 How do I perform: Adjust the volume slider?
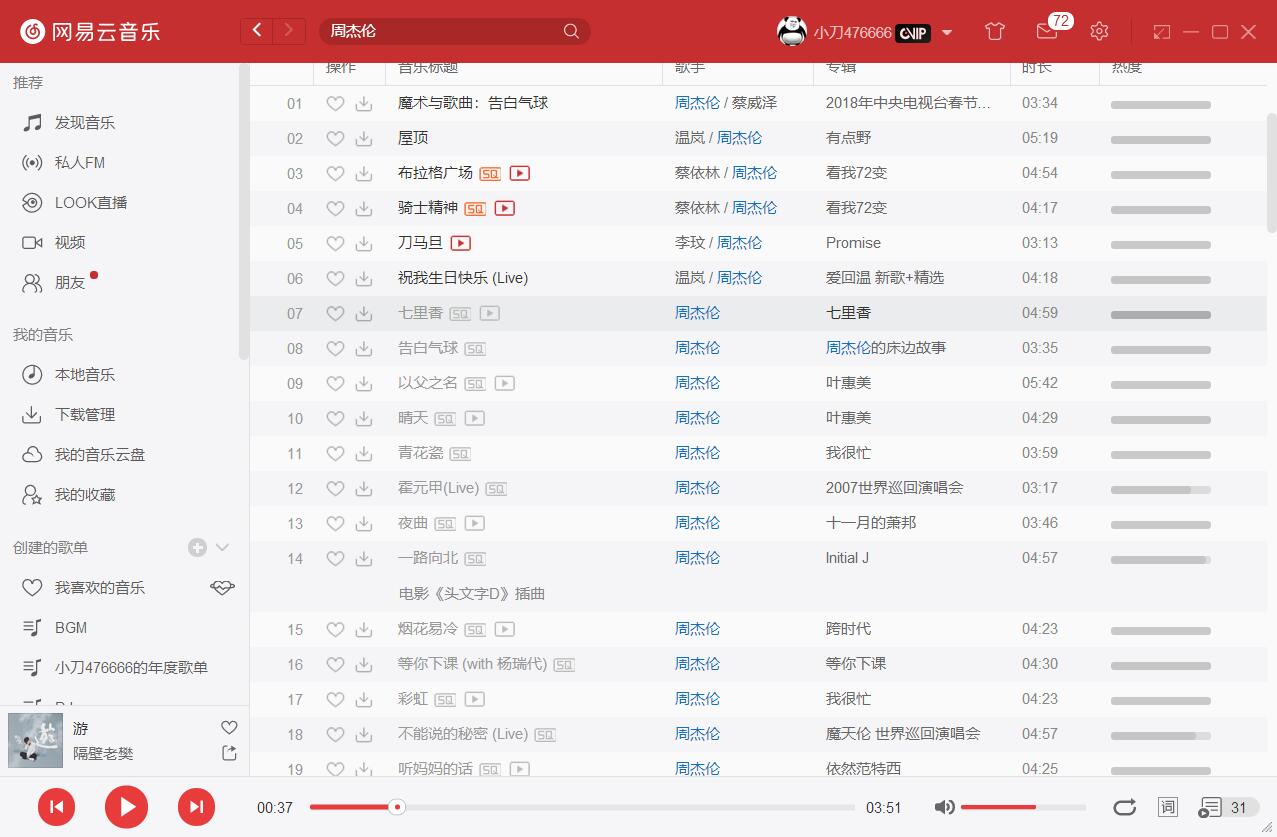[x=1022, y=807]
